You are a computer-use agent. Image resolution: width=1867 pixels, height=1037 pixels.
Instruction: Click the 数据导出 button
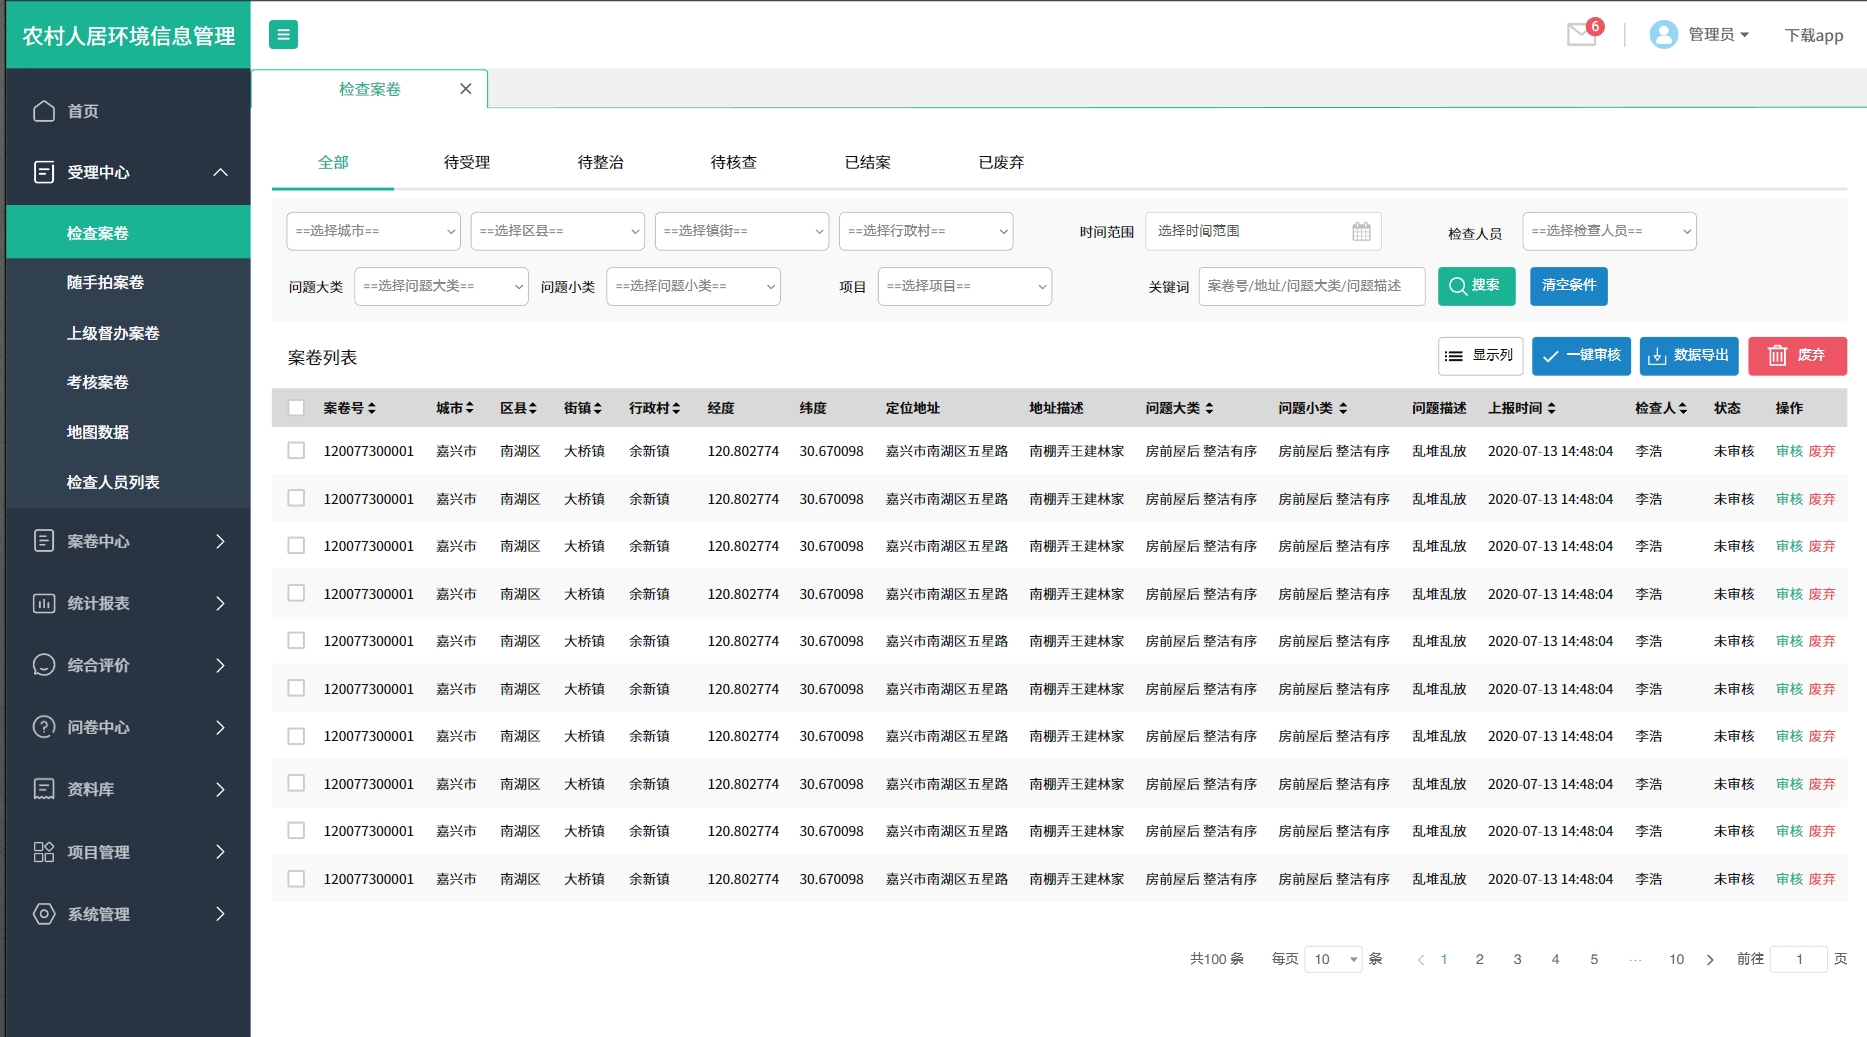(1689, 356)
